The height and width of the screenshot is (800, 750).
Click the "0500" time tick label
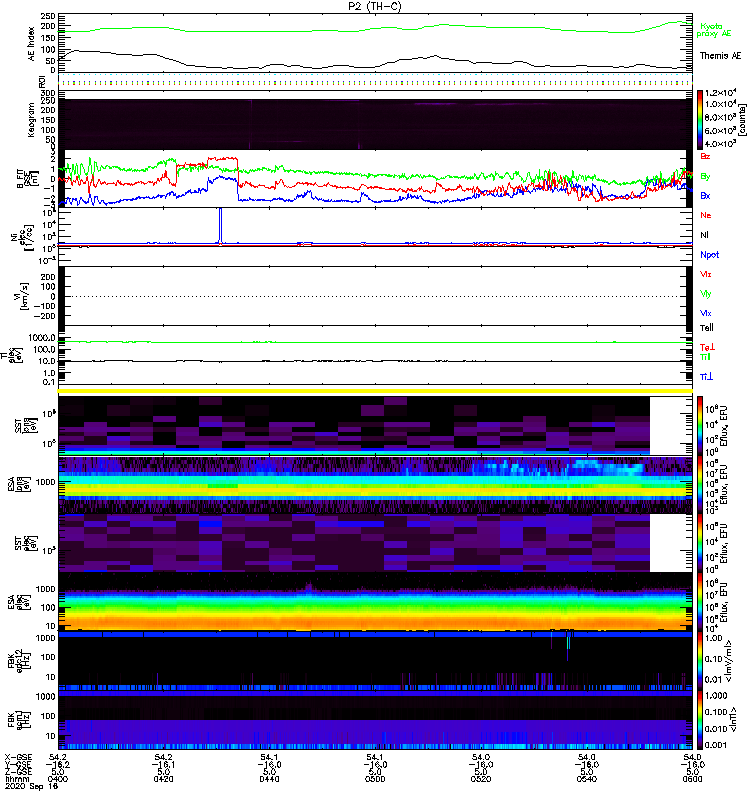coord(375,779)
